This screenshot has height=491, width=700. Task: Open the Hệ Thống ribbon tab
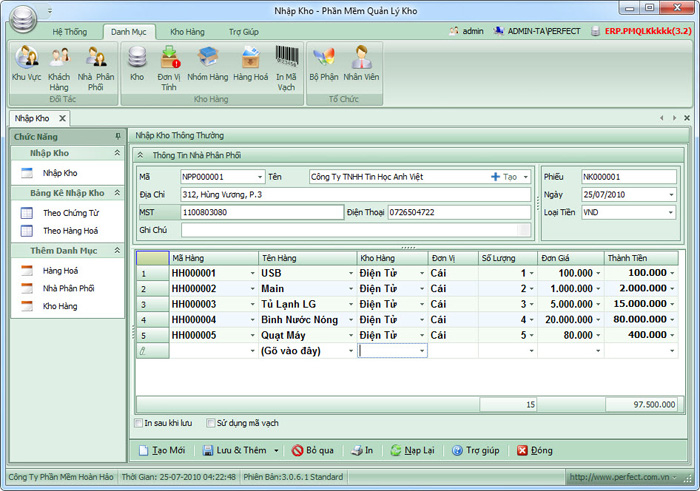point(69,32)
